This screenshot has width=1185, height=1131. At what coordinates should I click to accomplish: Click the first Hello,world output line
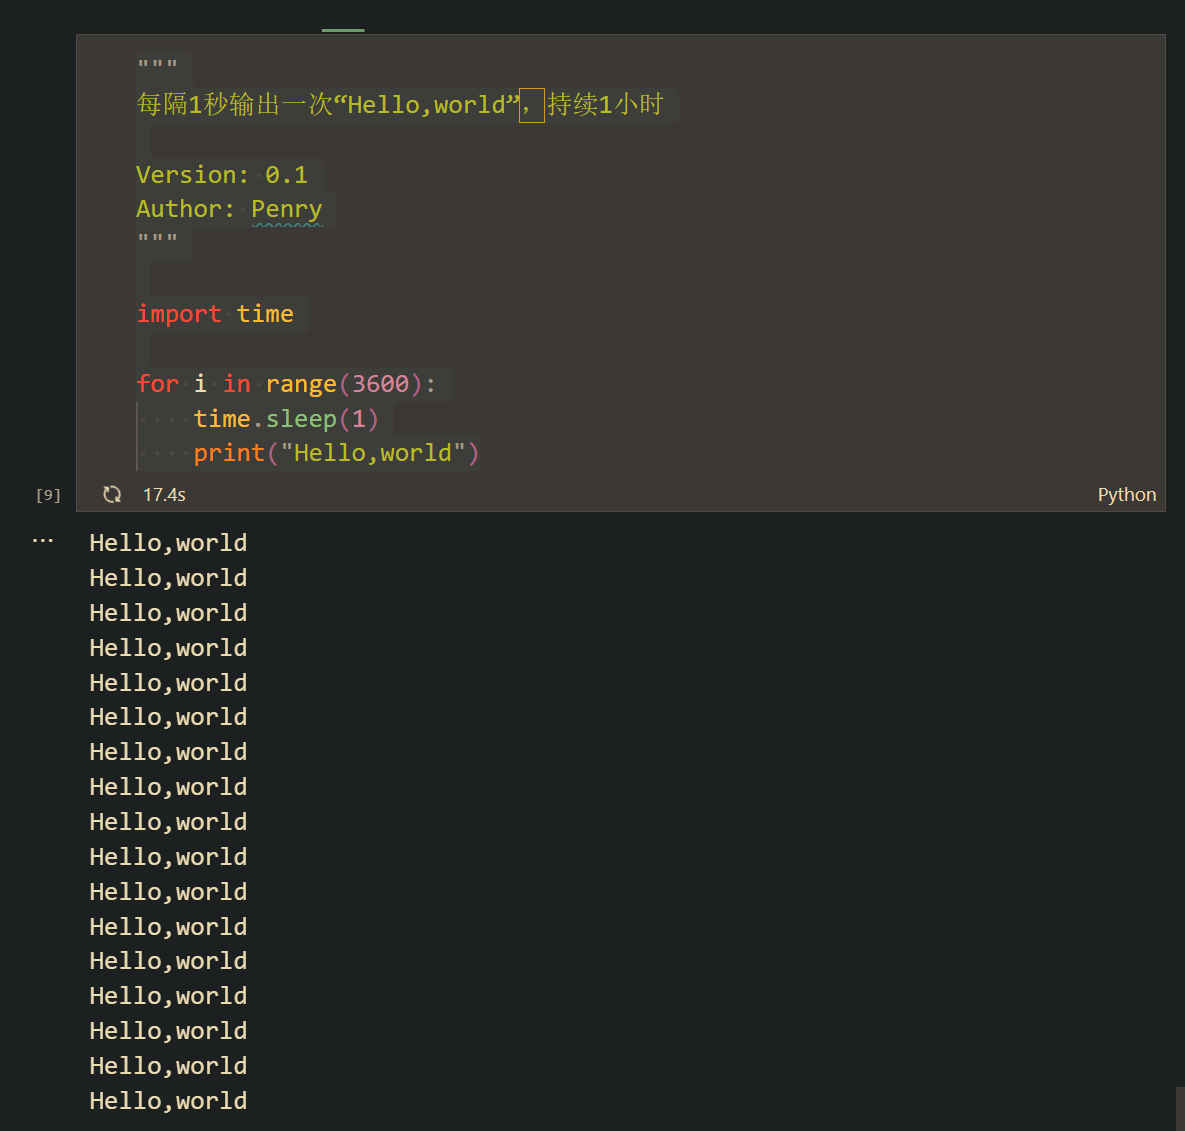click(168, 543)
